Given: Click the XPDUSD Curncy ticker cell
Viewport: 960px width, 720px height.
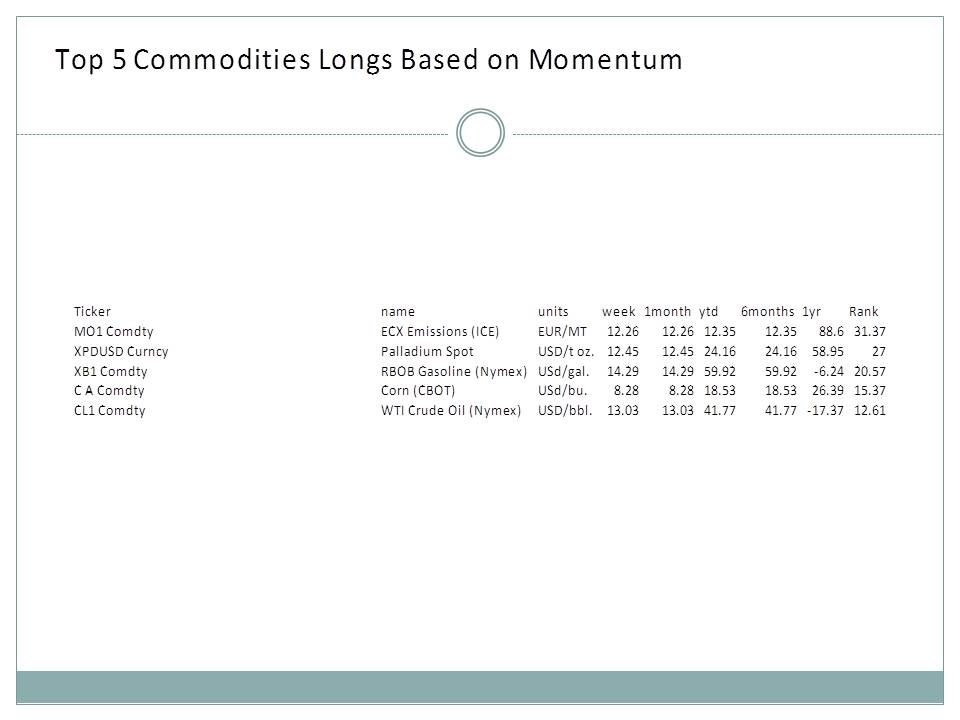Looking at the screenshot, I should (x=121, y=351).
